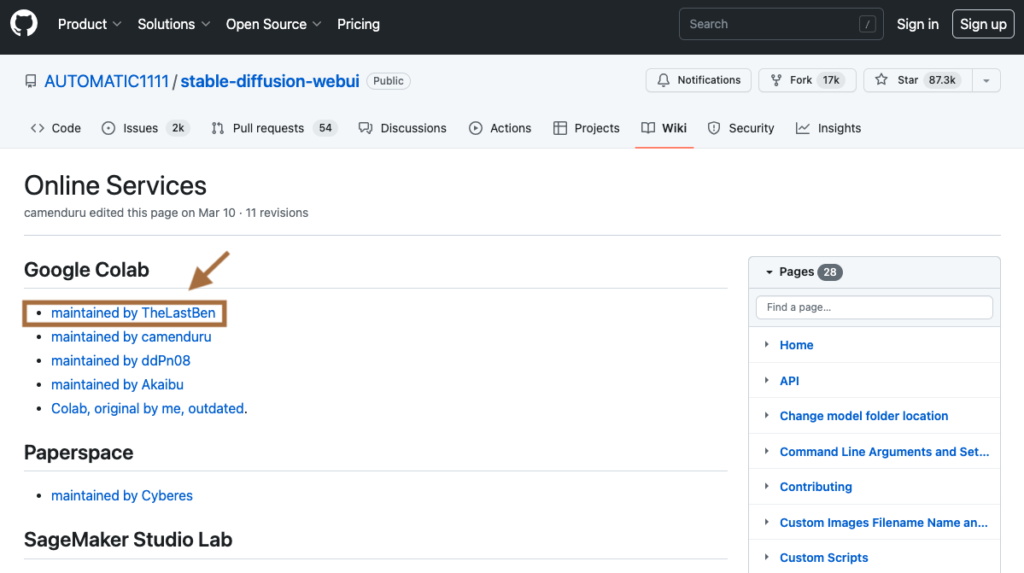
Task: Open the original outdated Colab link
Action: pyautogui.click(x=148, y=408)
